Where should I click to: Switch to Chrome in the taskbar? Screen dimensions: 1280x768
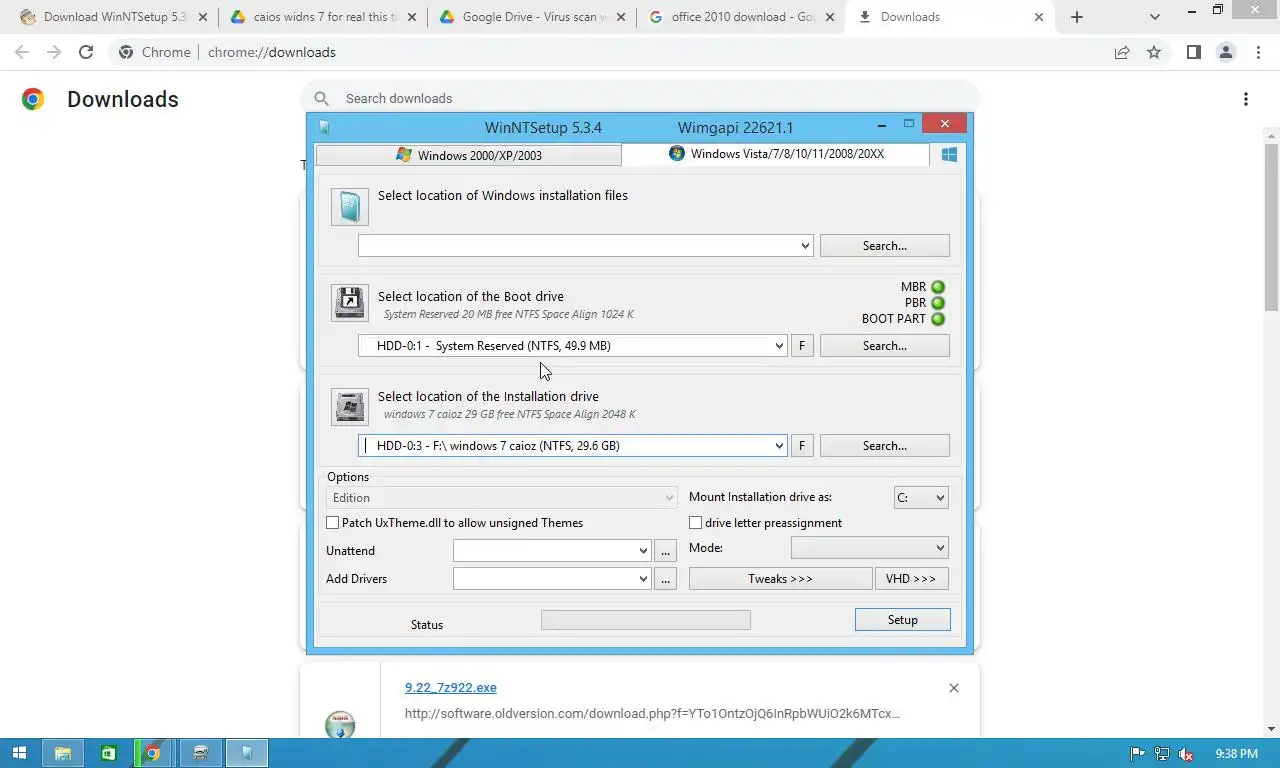pyautogui.click(x=152, y=753)
